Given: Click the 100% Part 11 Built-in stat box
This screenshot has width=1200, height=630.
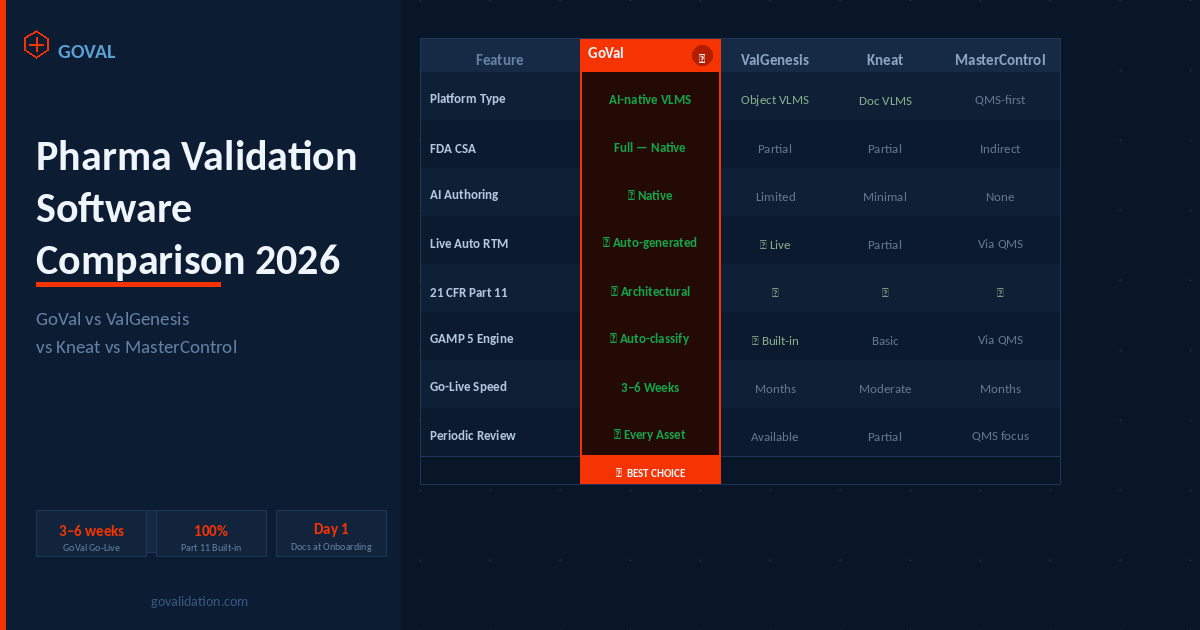Looking at the screenshot, I should [211, 533].
